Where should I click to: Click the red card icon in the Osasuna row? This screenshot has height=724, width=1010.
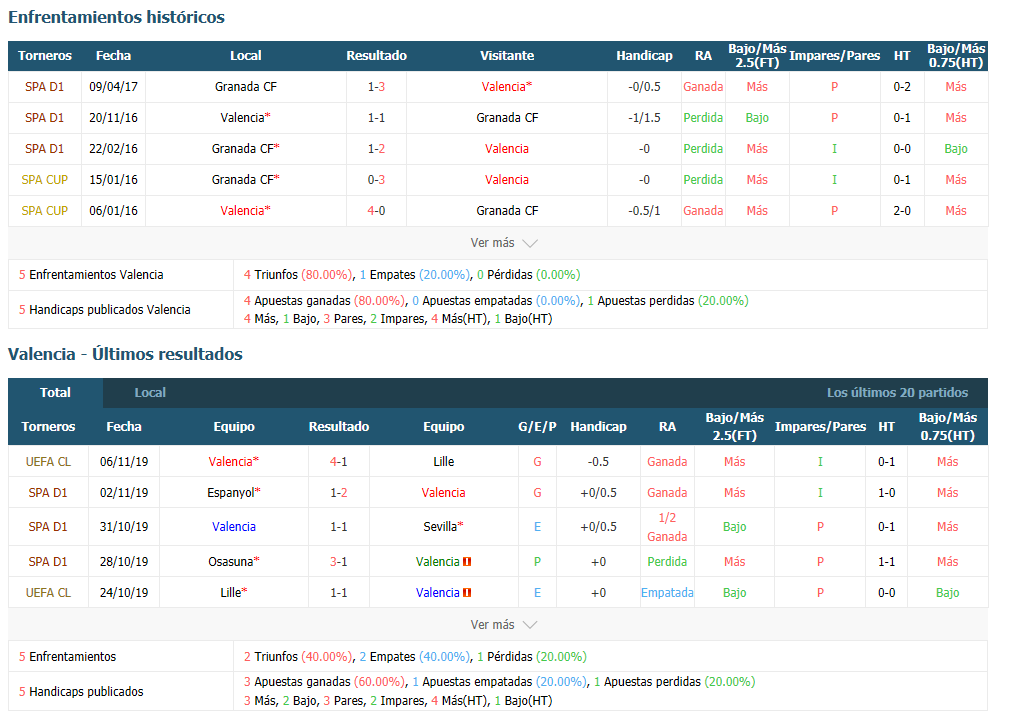(x=467, y=562)
